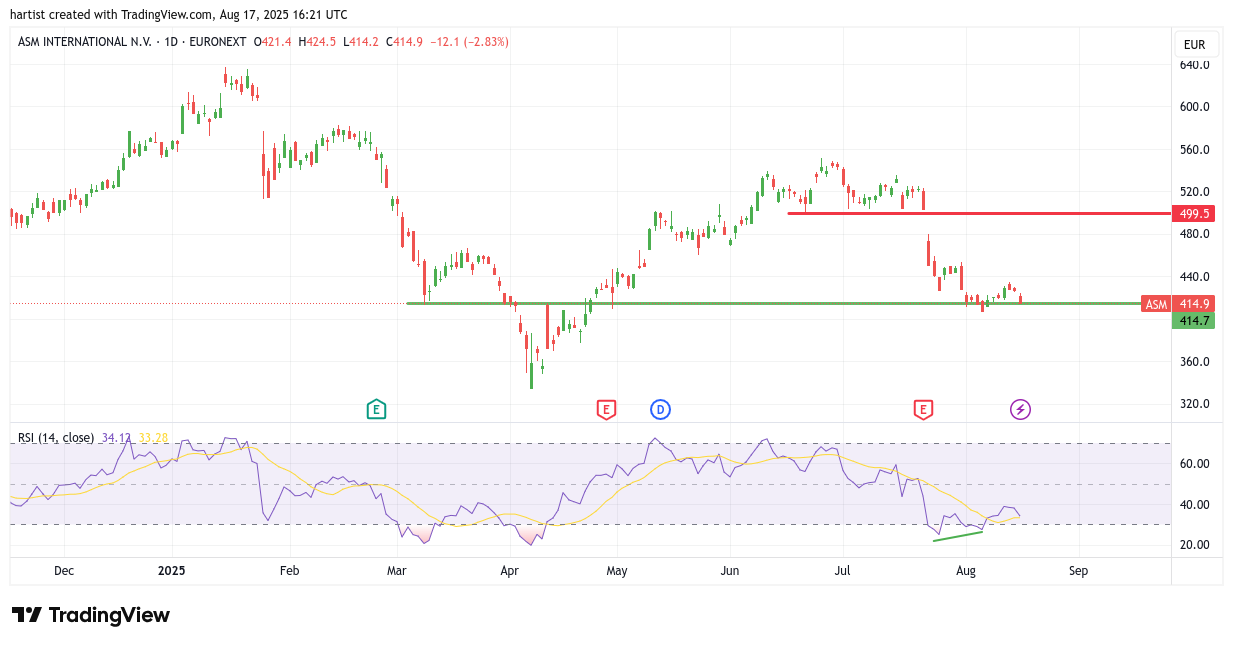Click the high value H424.5
Screen dimensions: 1233x645
pyautogui.click(x=317, y=42)
